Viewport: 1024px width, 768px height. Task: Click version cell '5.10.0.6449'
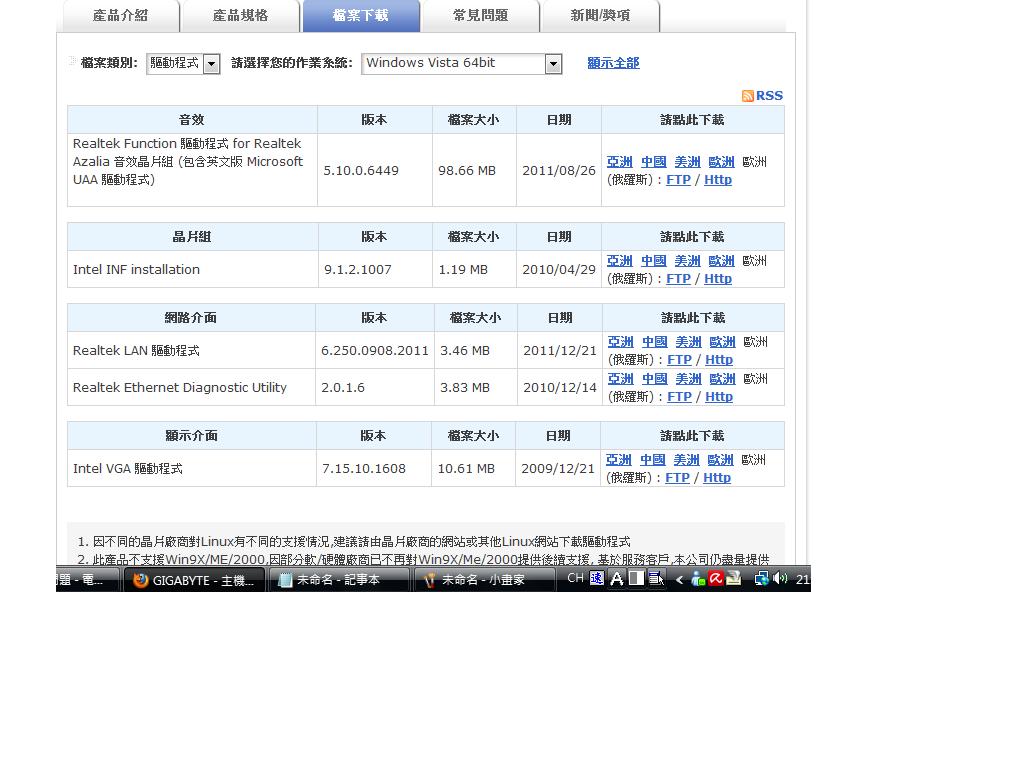(x=375, y=170)
